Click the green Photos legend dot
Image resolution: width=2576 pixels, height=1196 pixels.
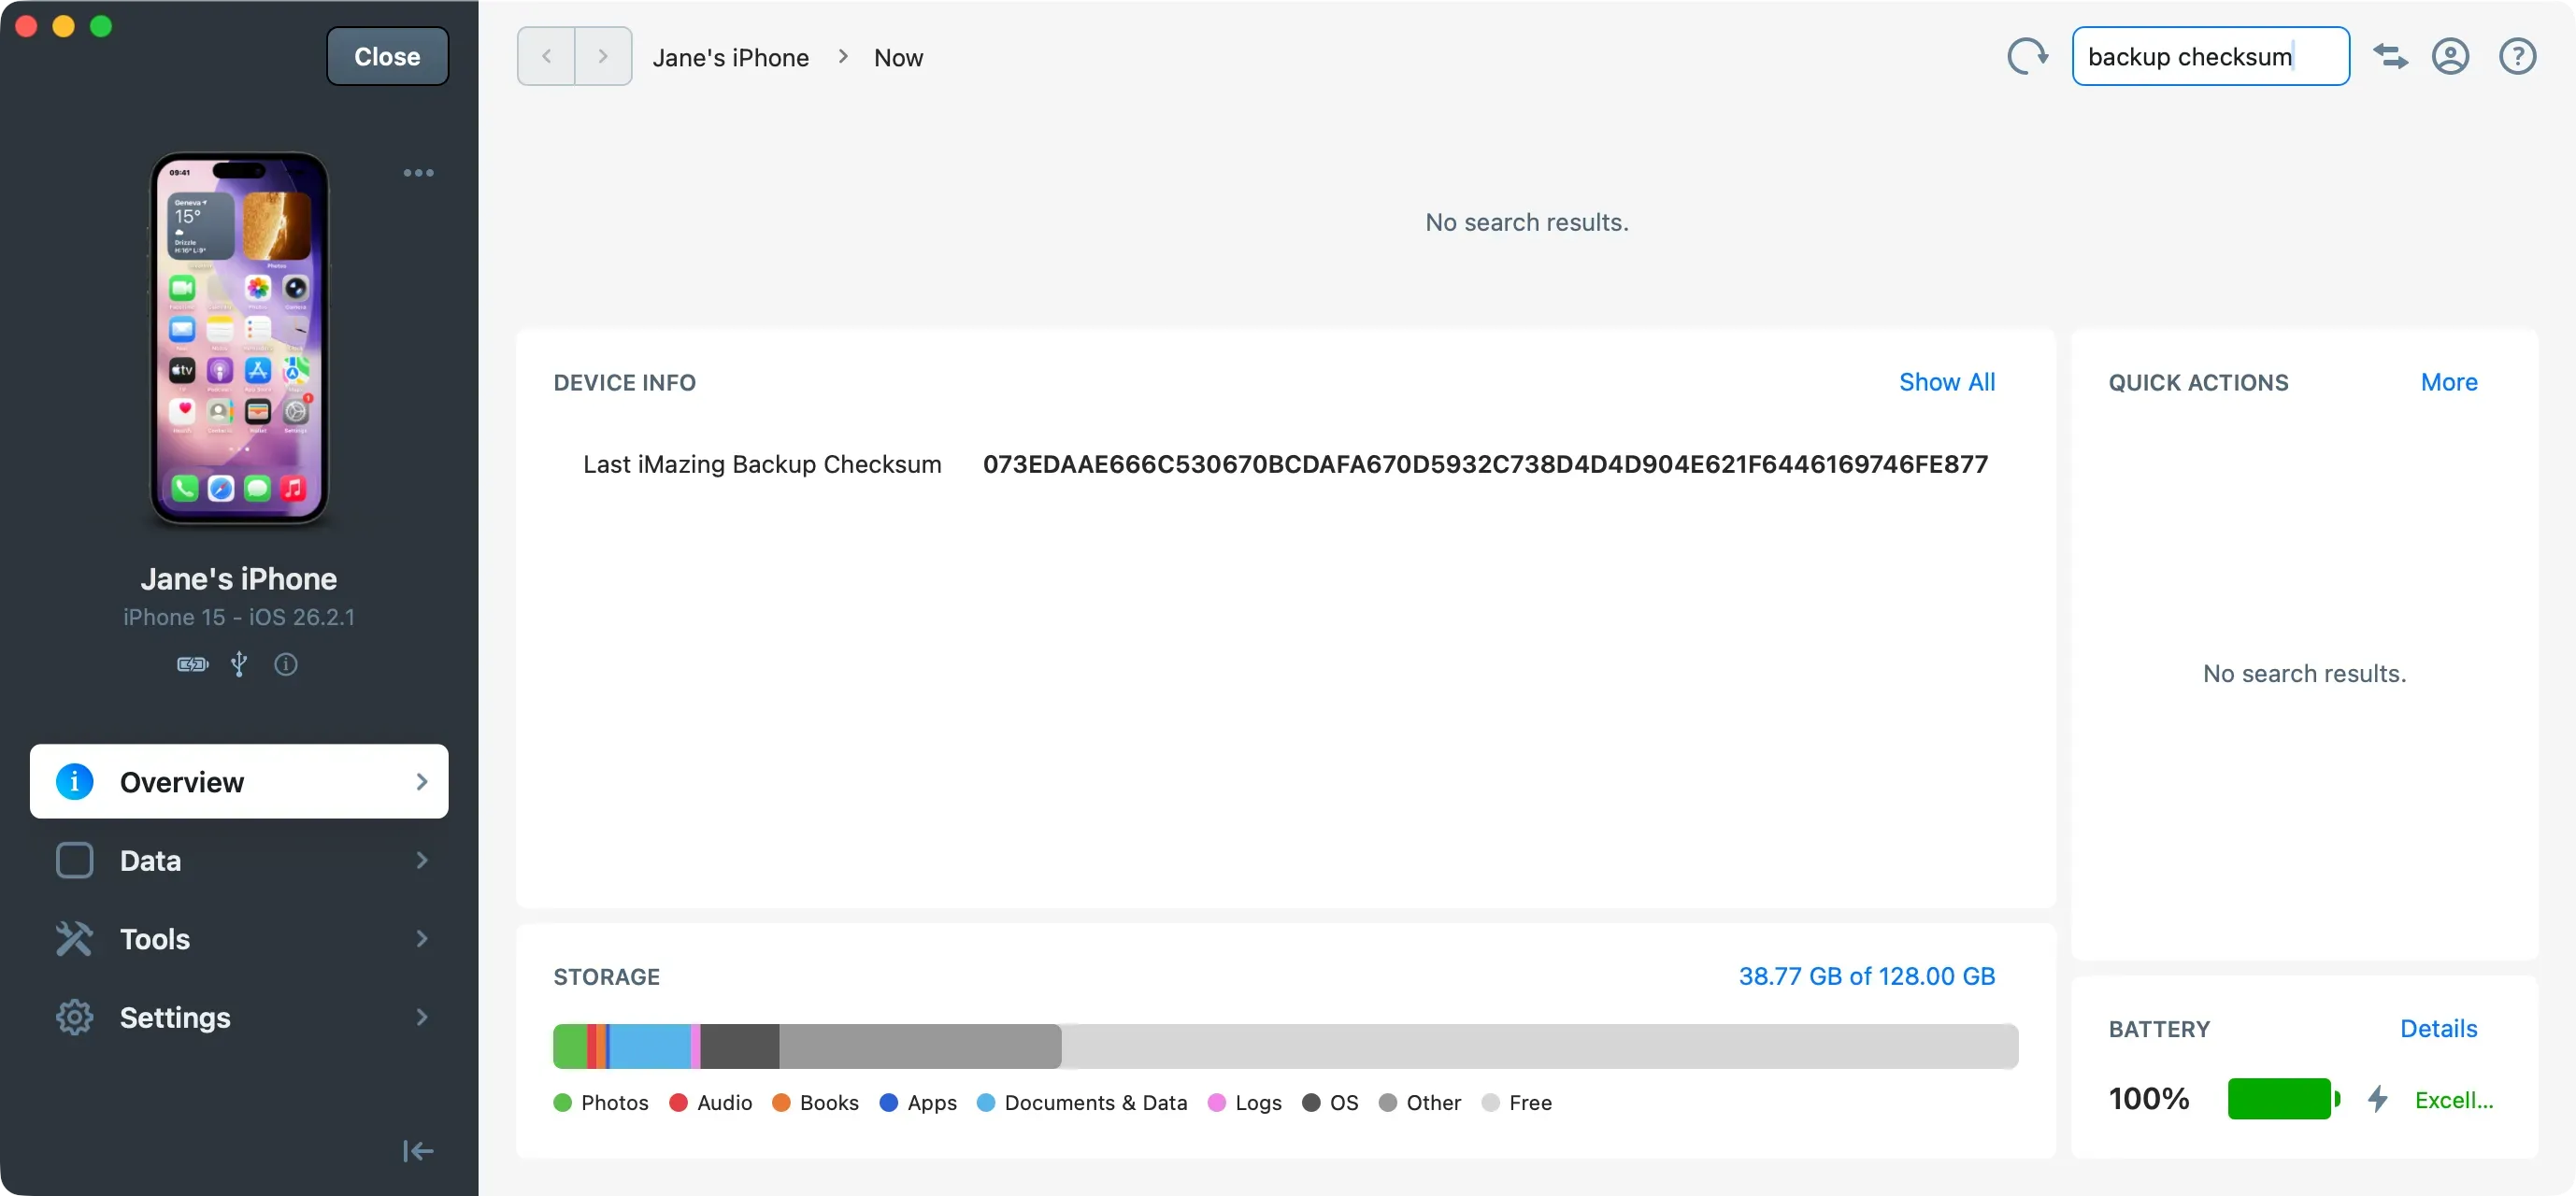[x=562, y=1103]
